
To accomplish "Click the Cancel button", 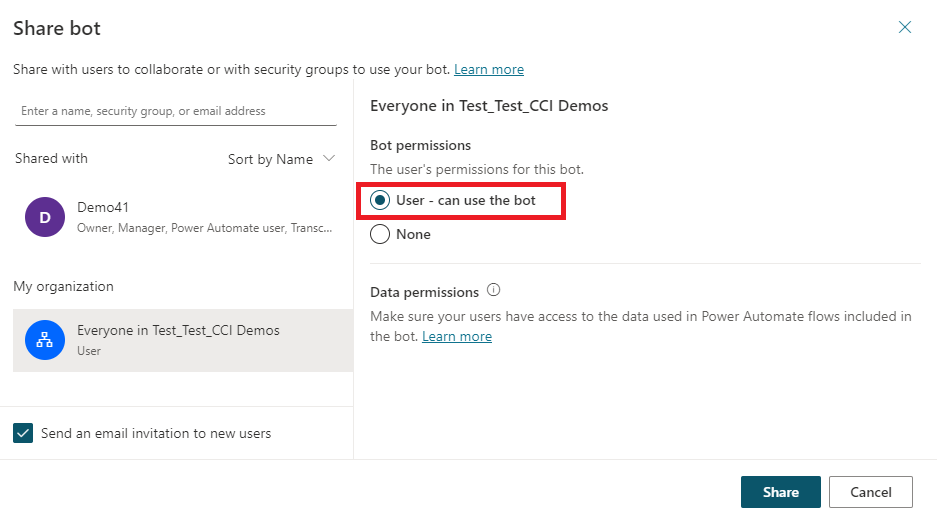I will coord(871,492).
